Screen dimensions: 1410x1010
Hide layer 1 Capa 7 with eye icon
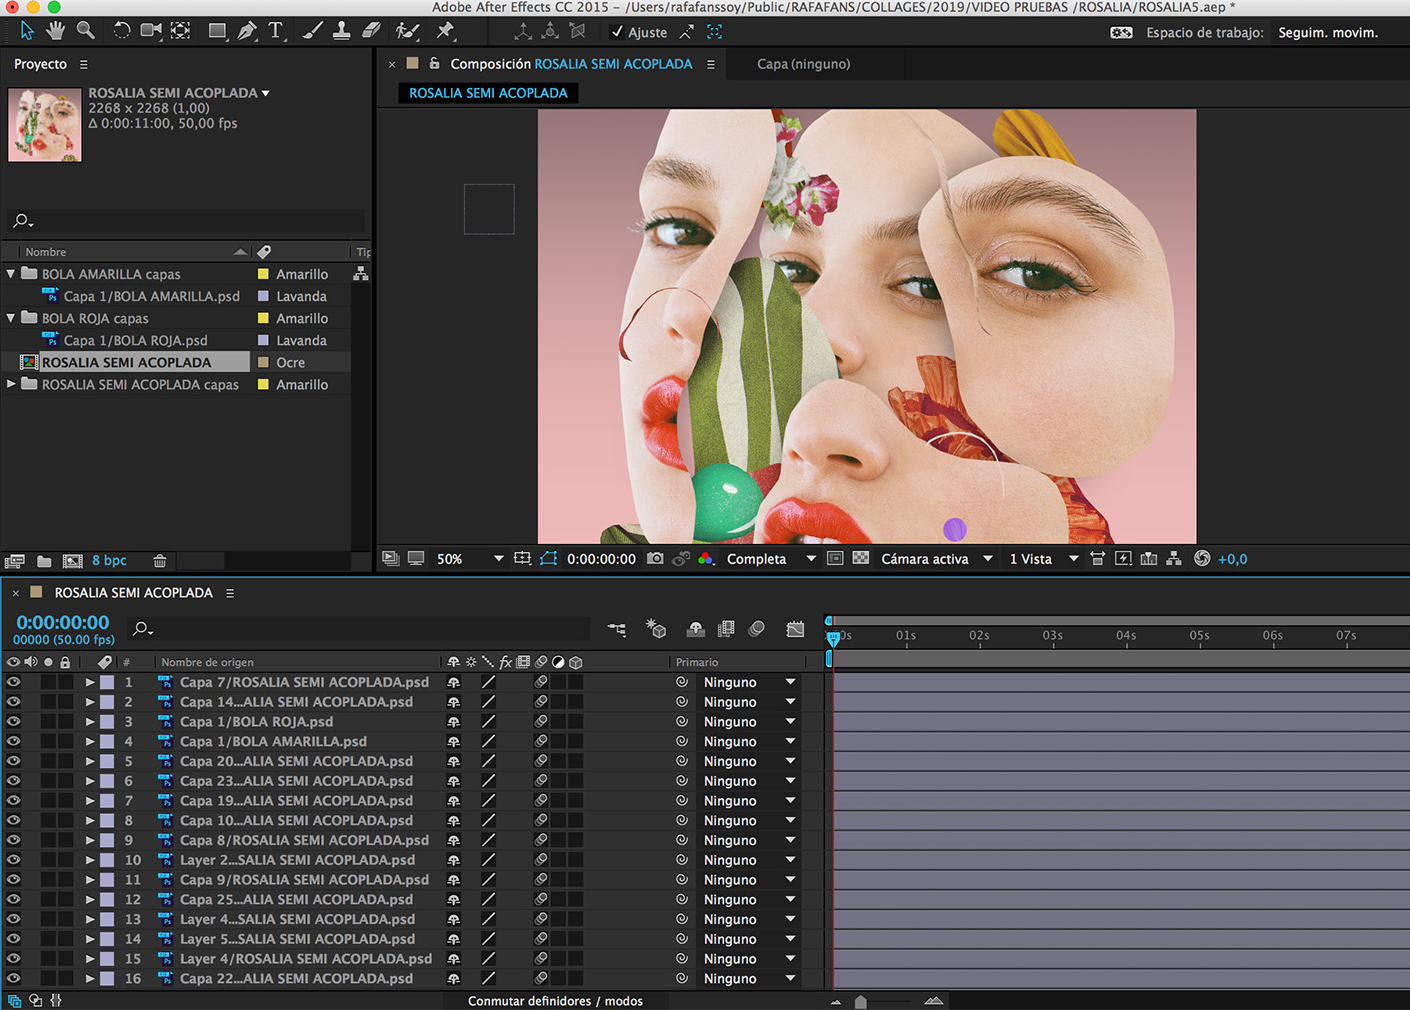tap(13, 682)
